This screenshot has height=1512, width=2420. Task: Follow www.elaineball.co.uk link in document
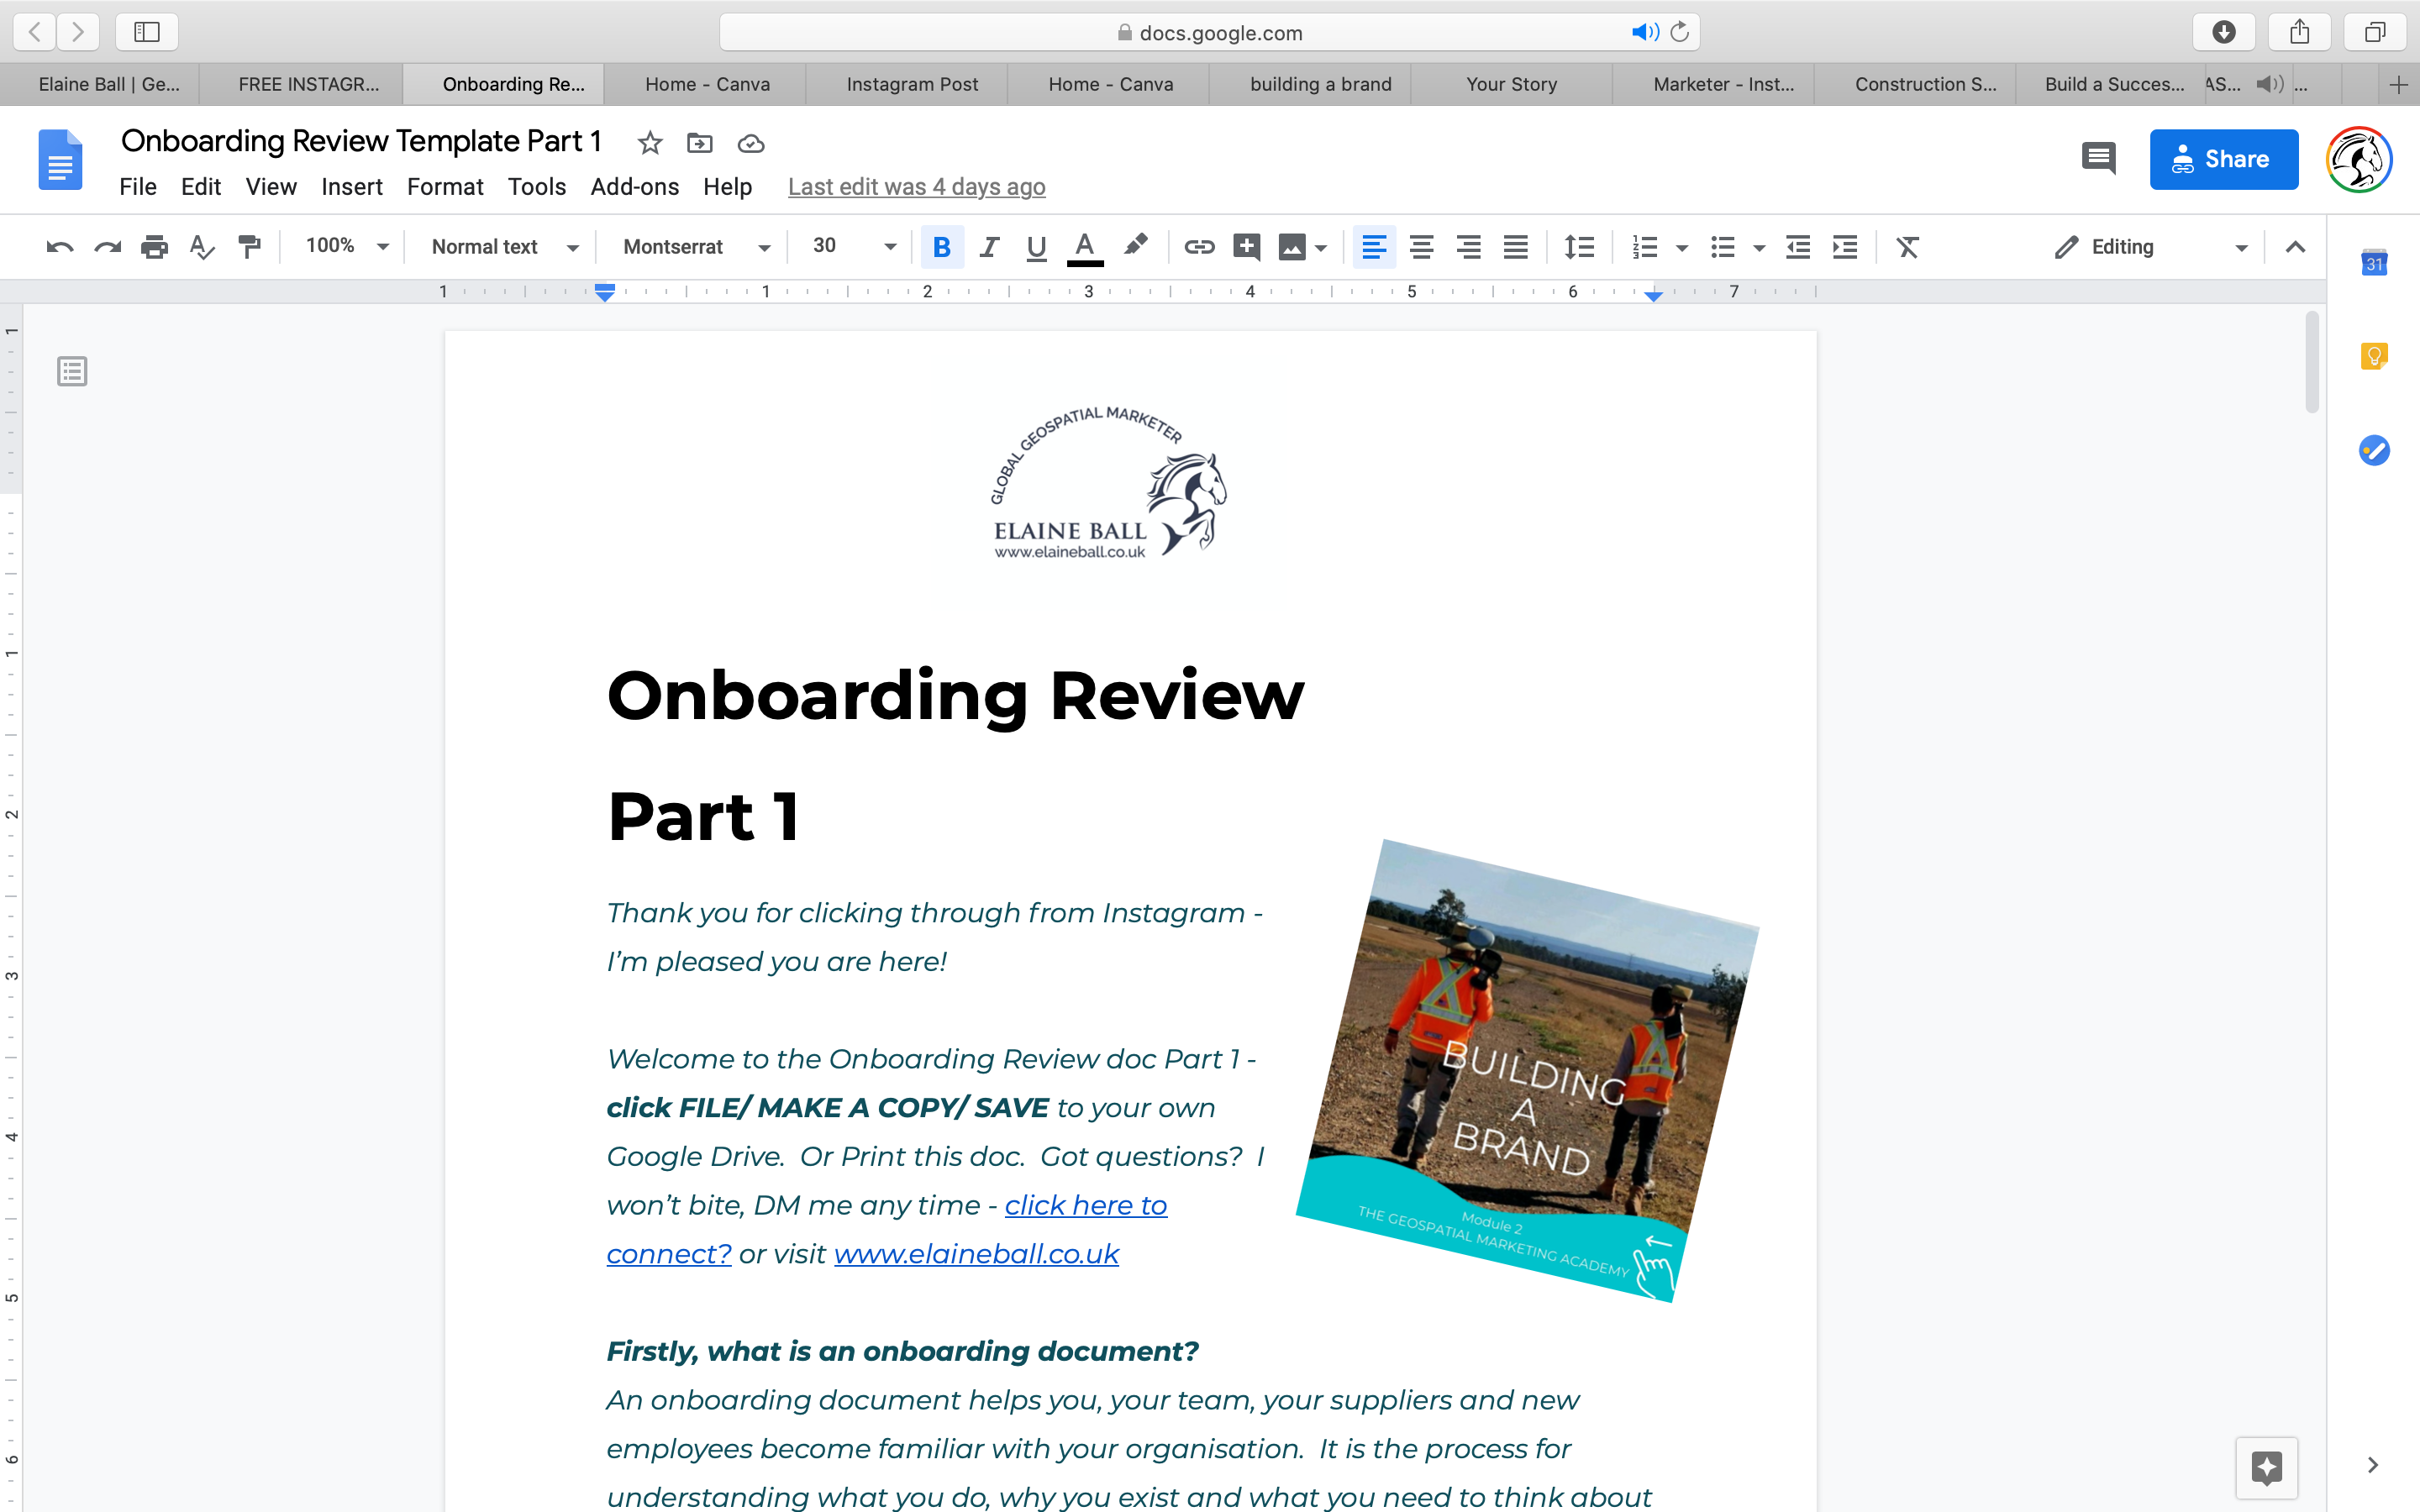tap(976, 1254)
